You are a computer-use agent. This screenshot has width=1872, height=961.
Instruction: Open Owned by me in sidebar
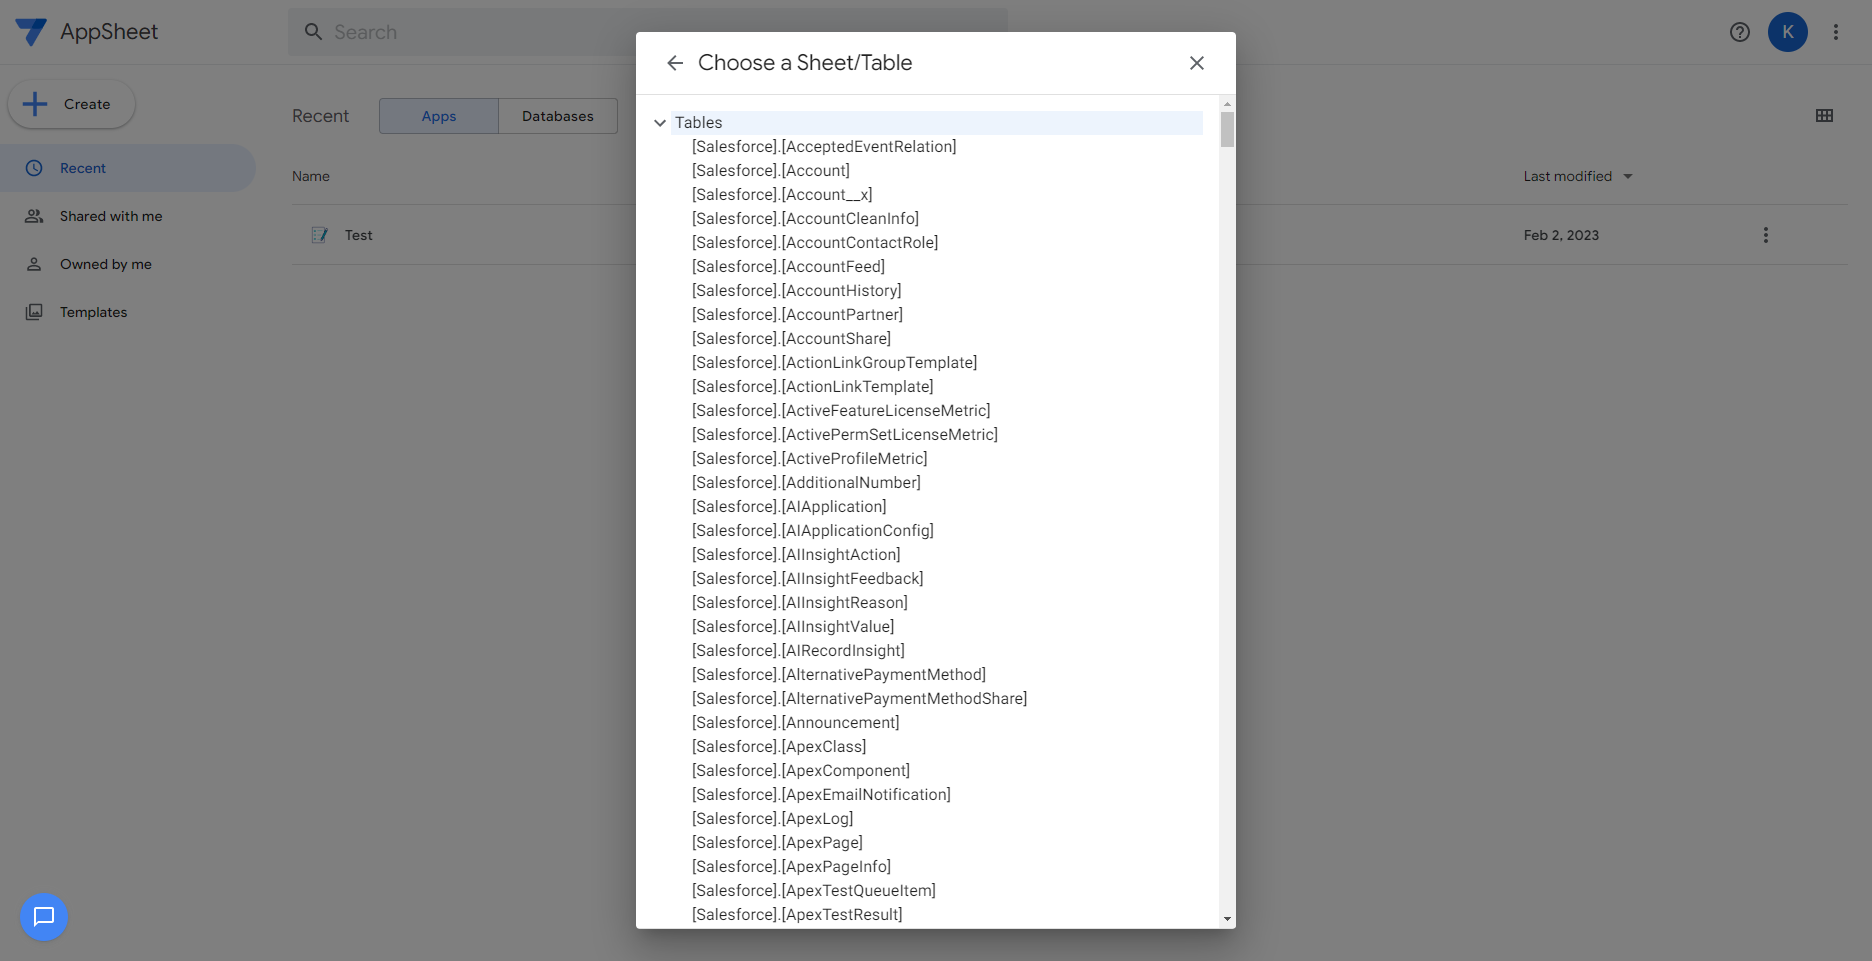point(128,264)
